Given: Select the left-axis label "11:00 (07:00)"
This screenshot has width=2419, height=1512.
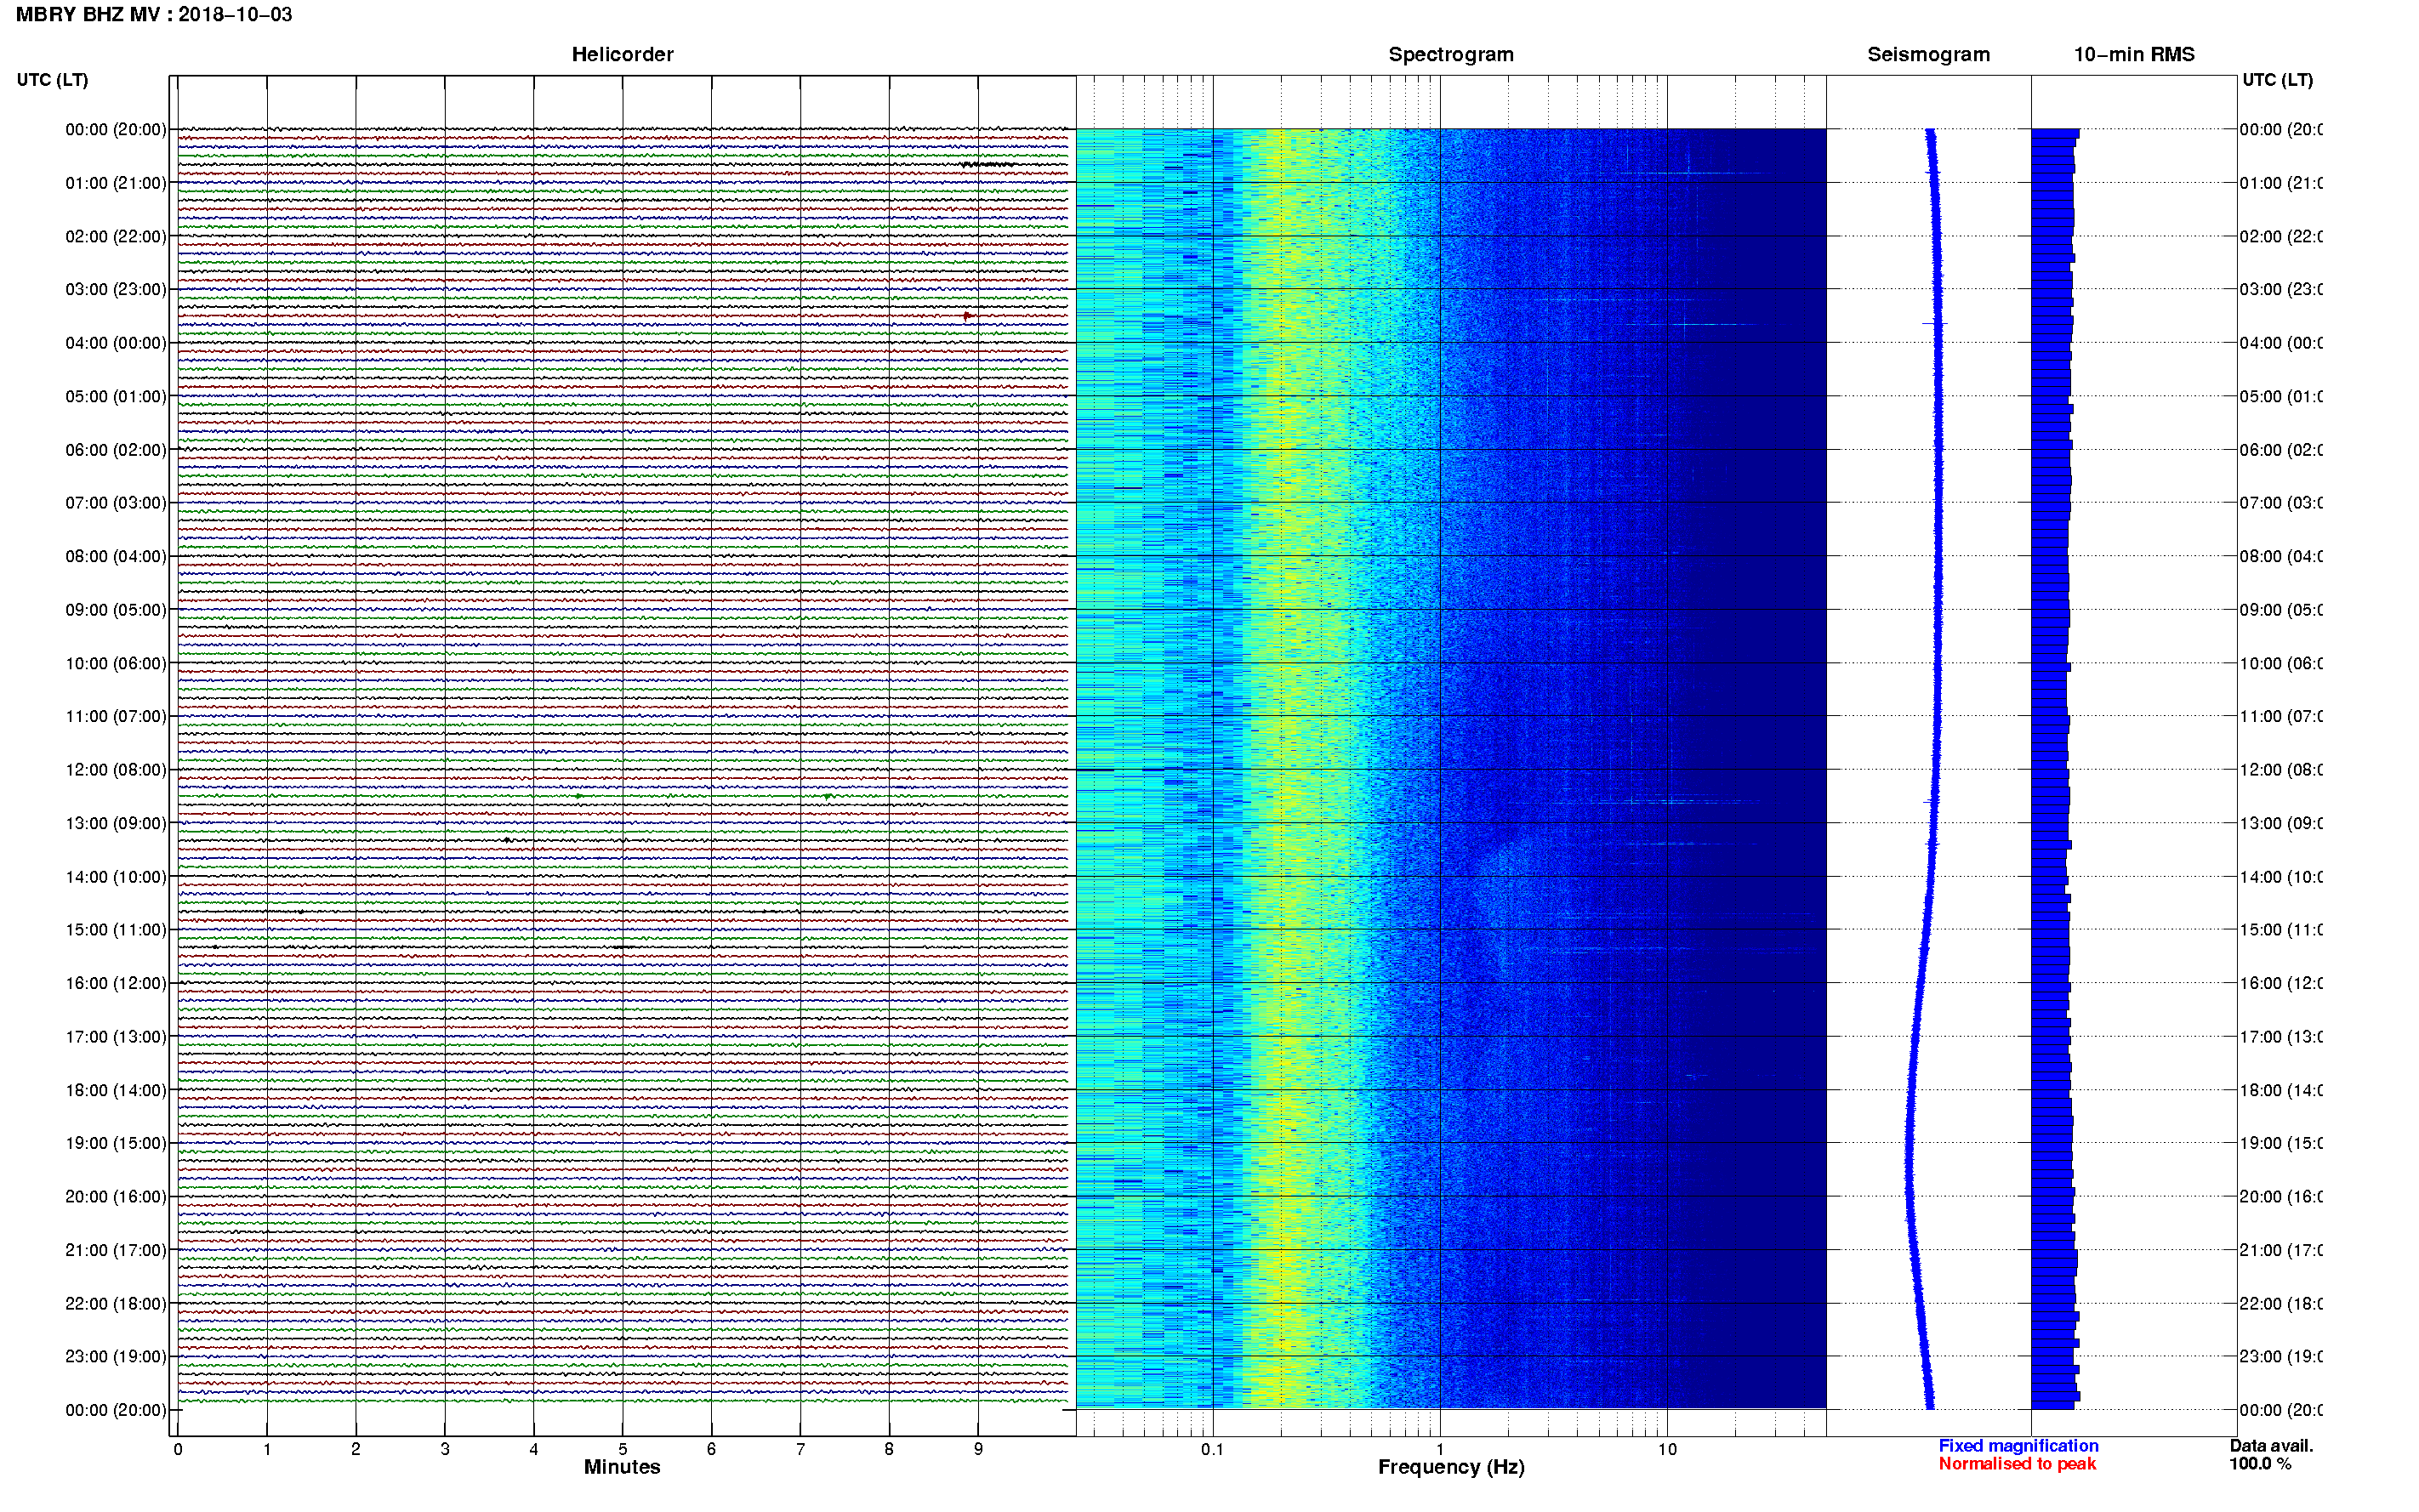Looking at the screenshot, I should coord(116,717).
